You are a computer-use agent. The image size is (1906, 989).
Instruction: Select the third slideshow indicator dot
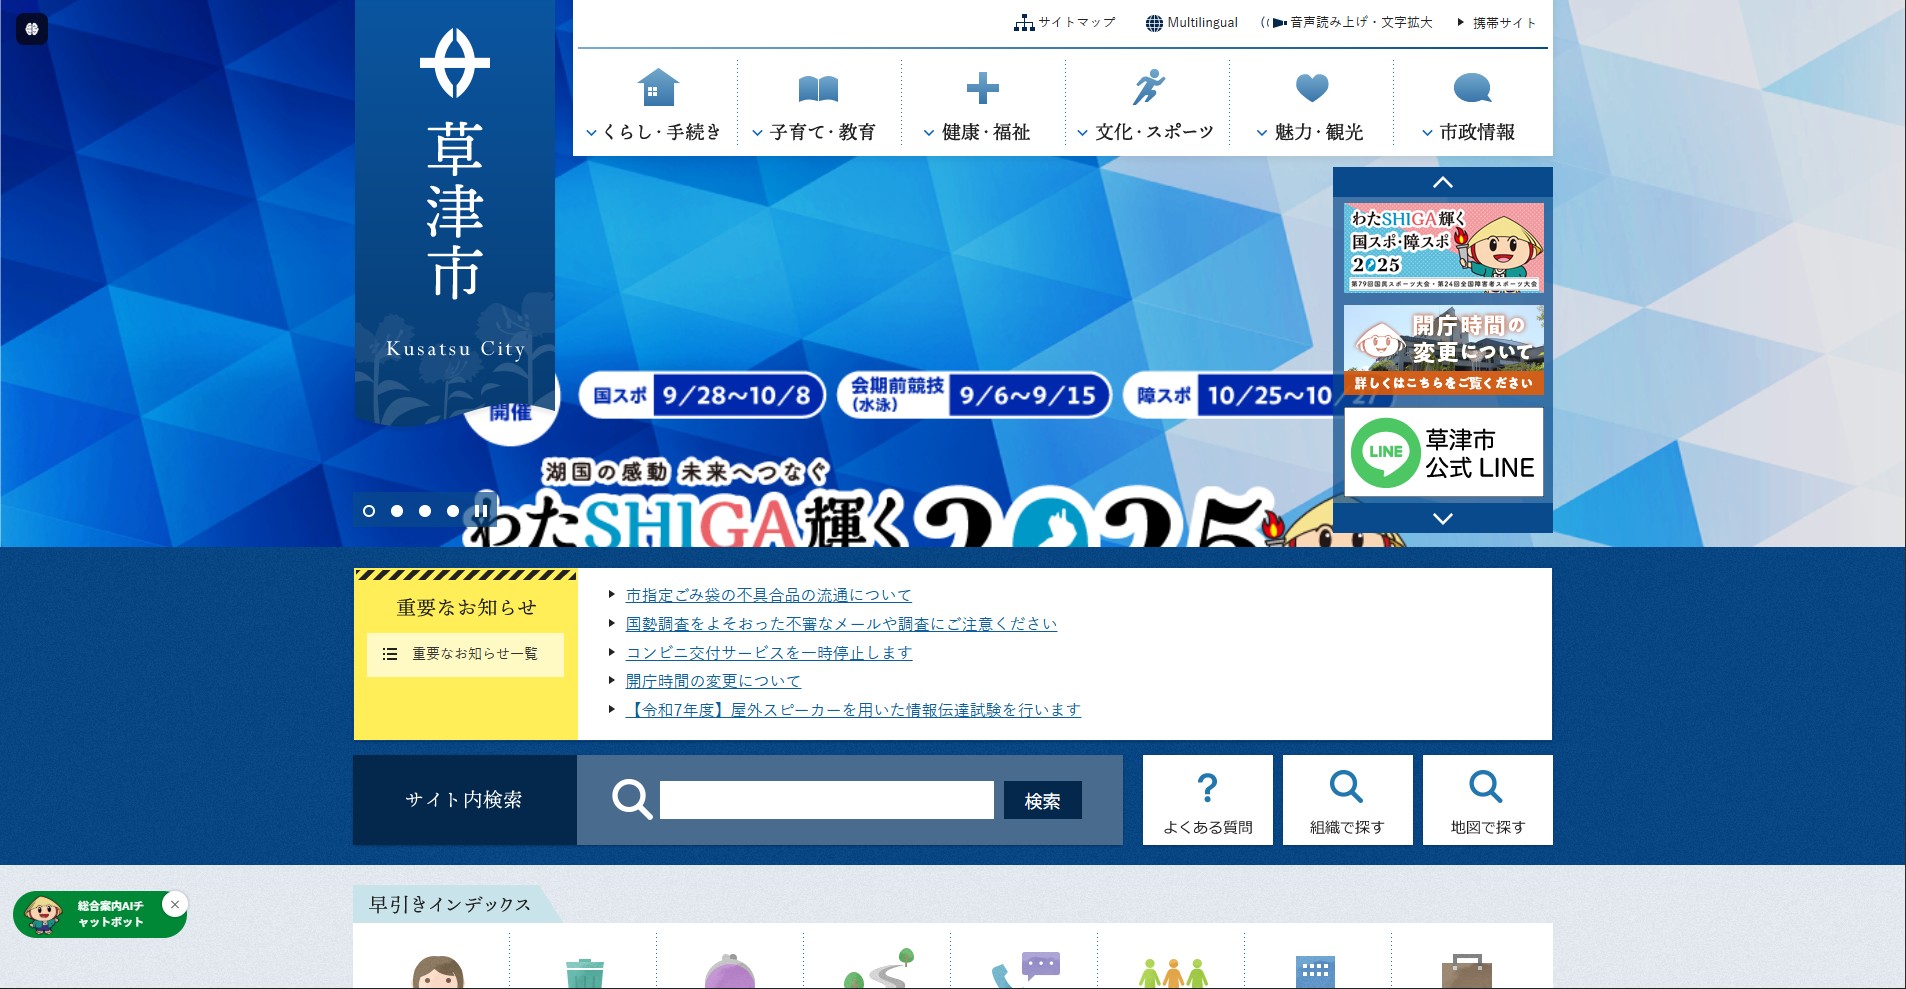point(425,511)
